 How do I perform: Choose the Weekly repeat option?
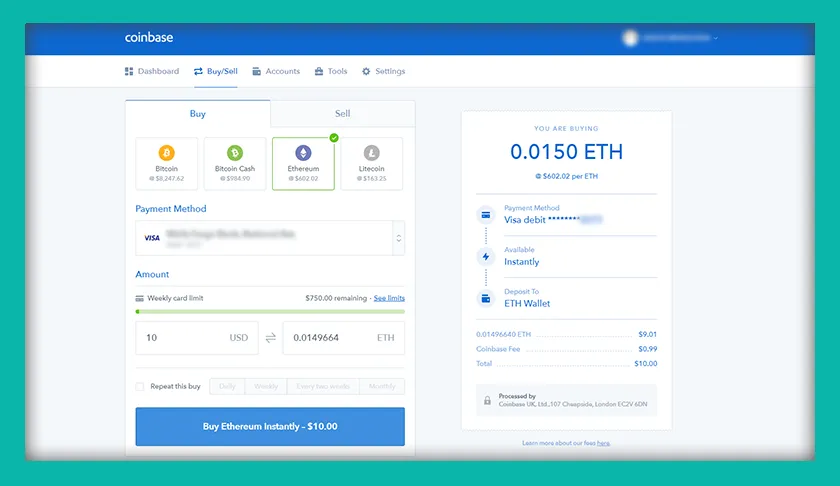click(x=266, y=386)
